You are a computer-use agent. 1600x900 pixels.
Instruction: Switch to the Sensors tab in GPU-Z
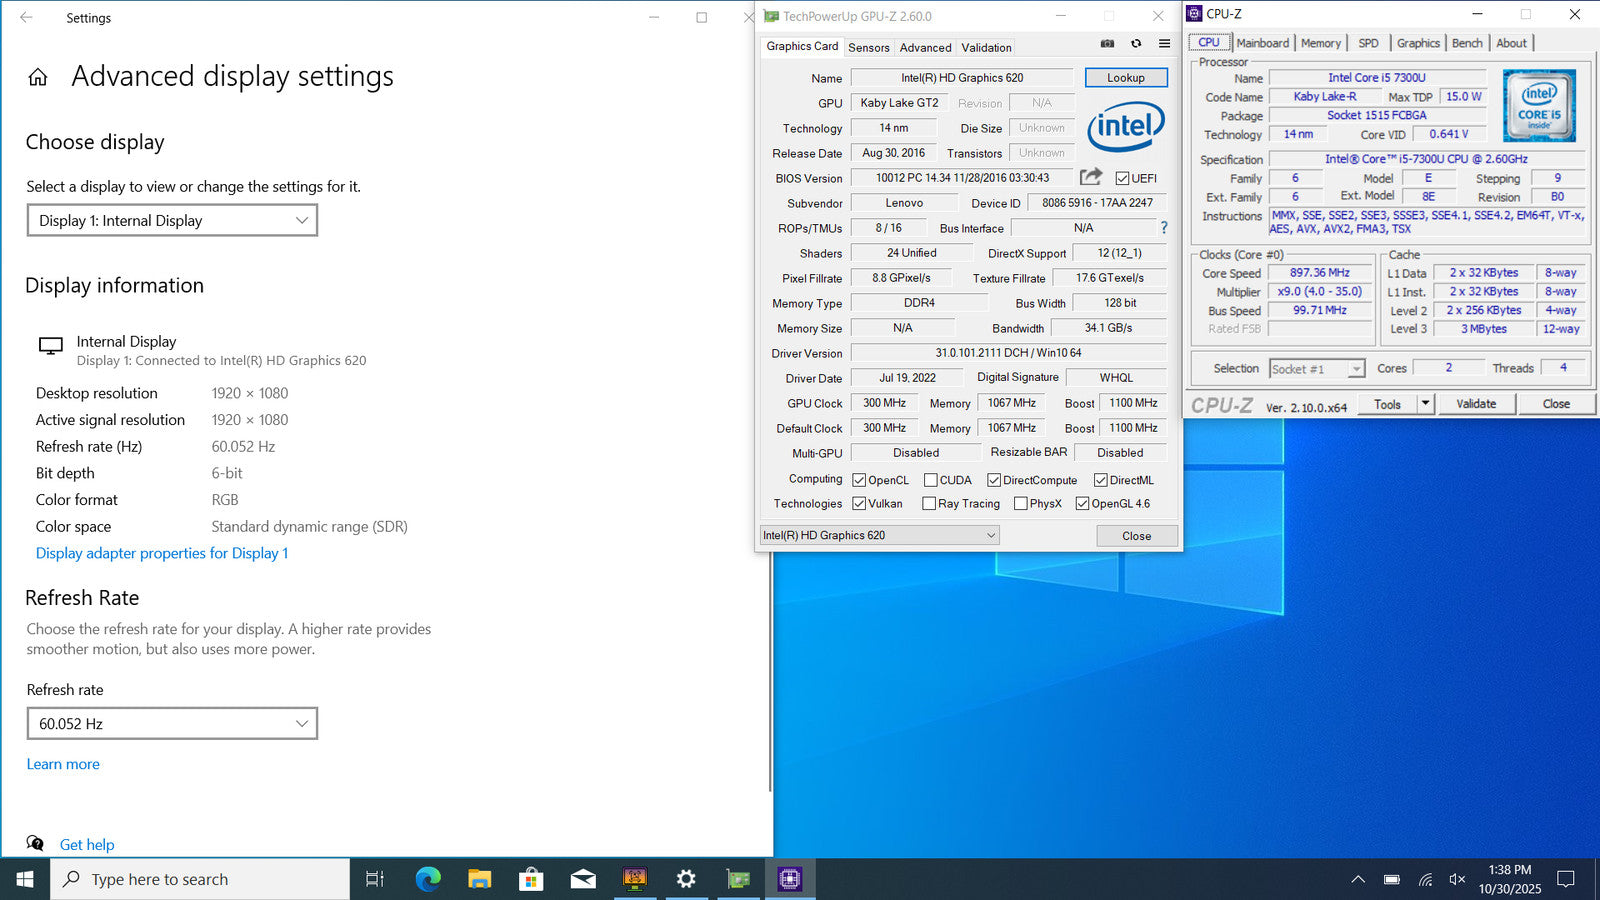[868, 47]
